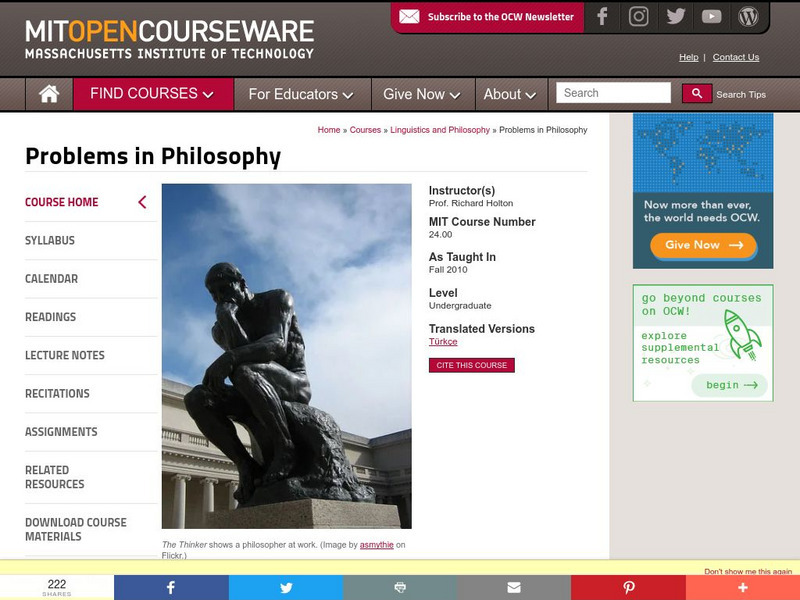This screenshot has height=600, width=800.
Task: Click into the Search input field
Action: 613,93
